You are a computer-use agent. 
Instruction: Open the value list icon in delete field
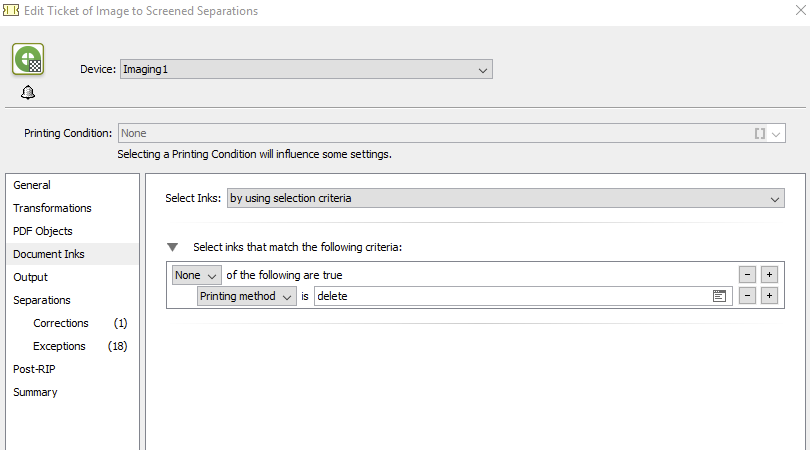[719, 296]
